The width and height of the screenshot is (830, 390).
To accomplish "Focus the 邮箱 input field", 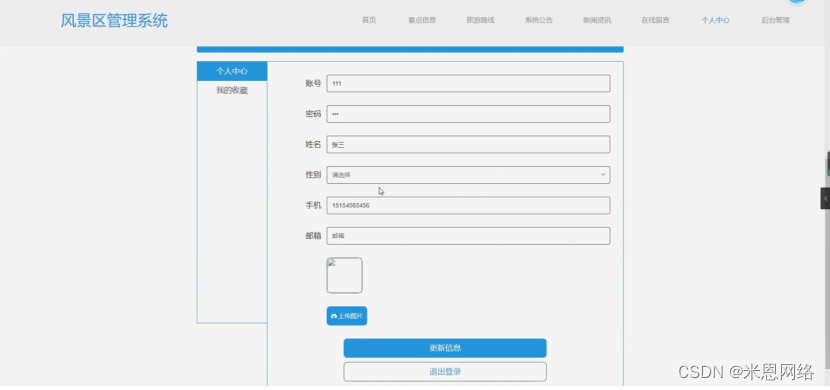I will (x=468, y=236).
